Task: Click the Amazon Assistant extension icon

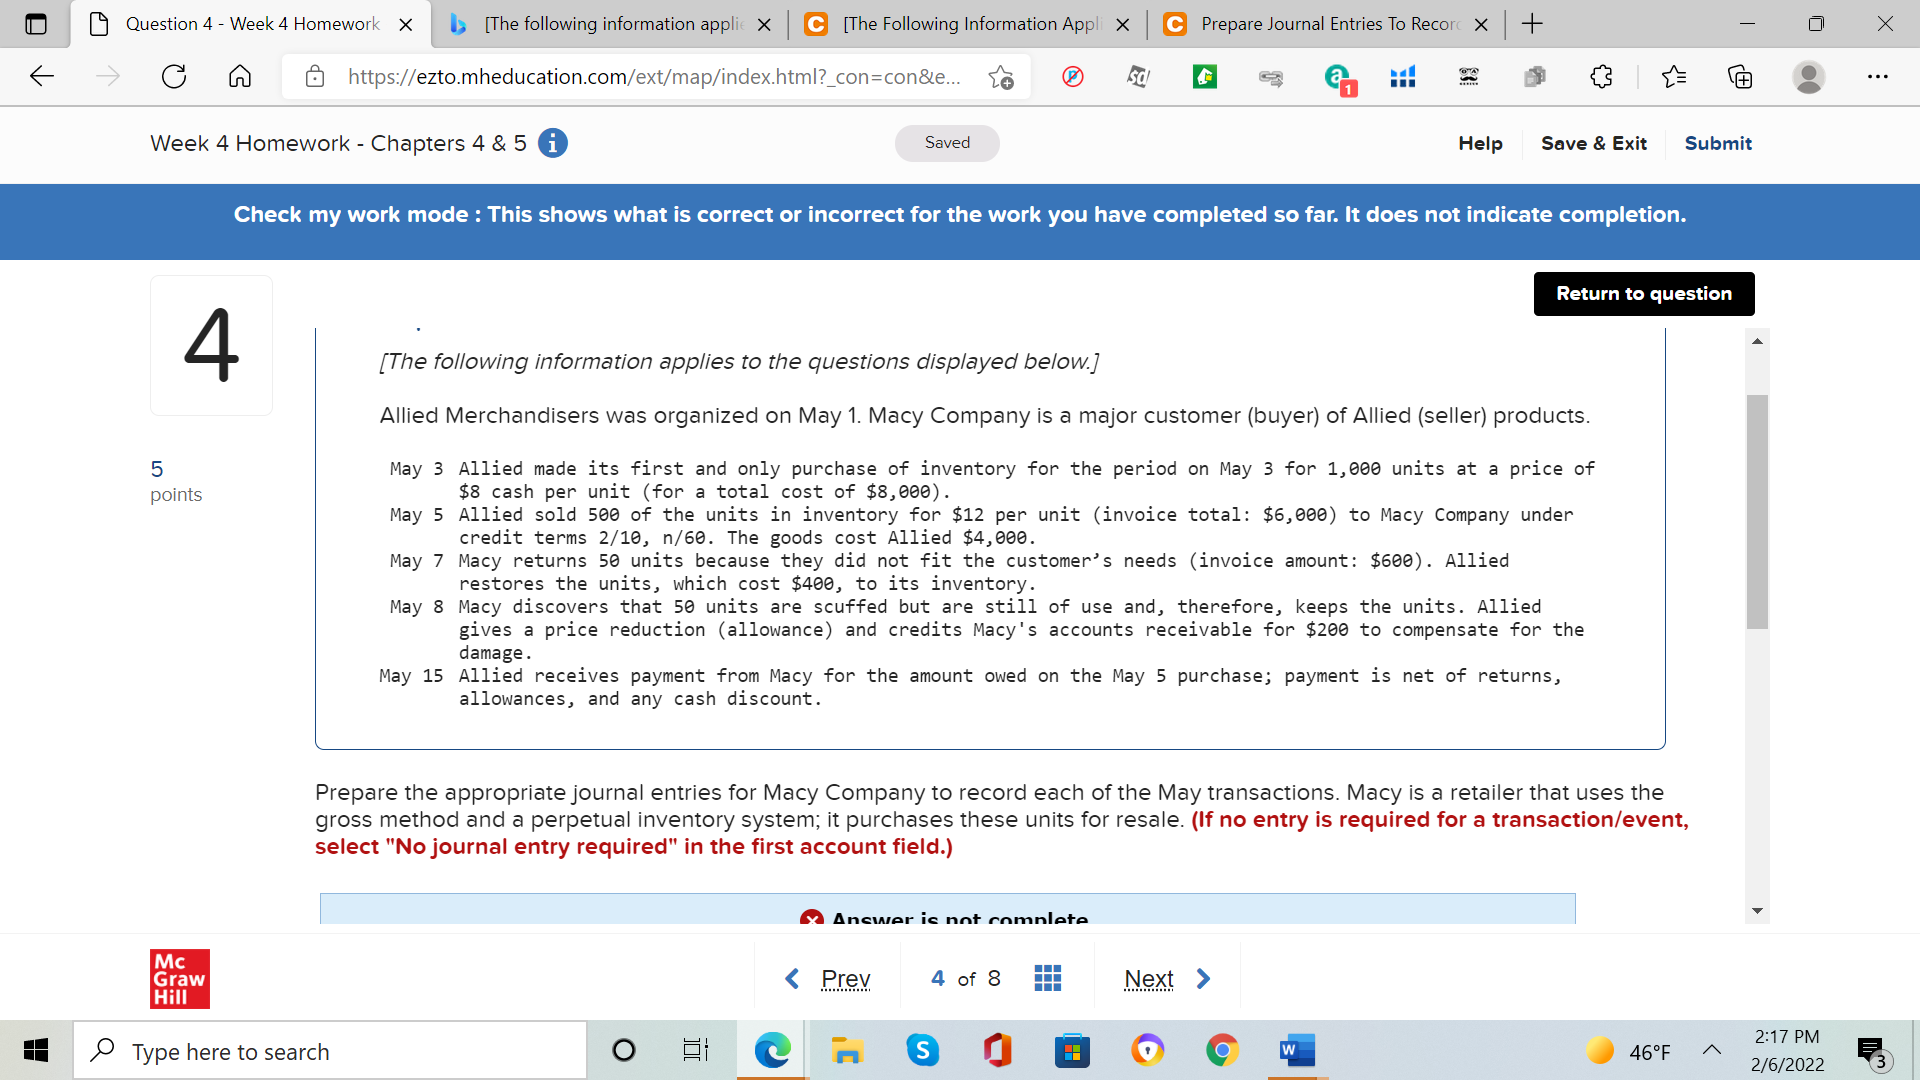Action: pyautogui.click(x=1337, y=77)
